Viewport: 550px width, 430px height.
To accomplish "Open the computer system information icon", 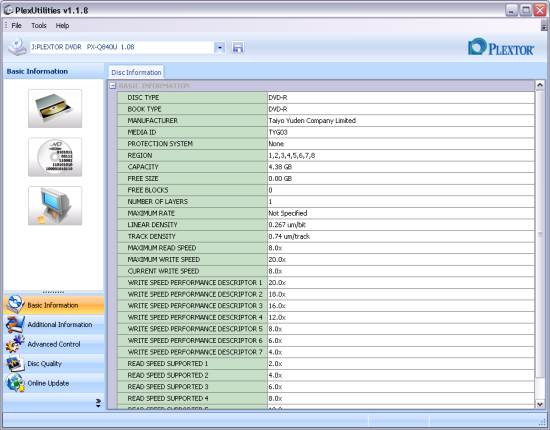I will pos(55,206).
